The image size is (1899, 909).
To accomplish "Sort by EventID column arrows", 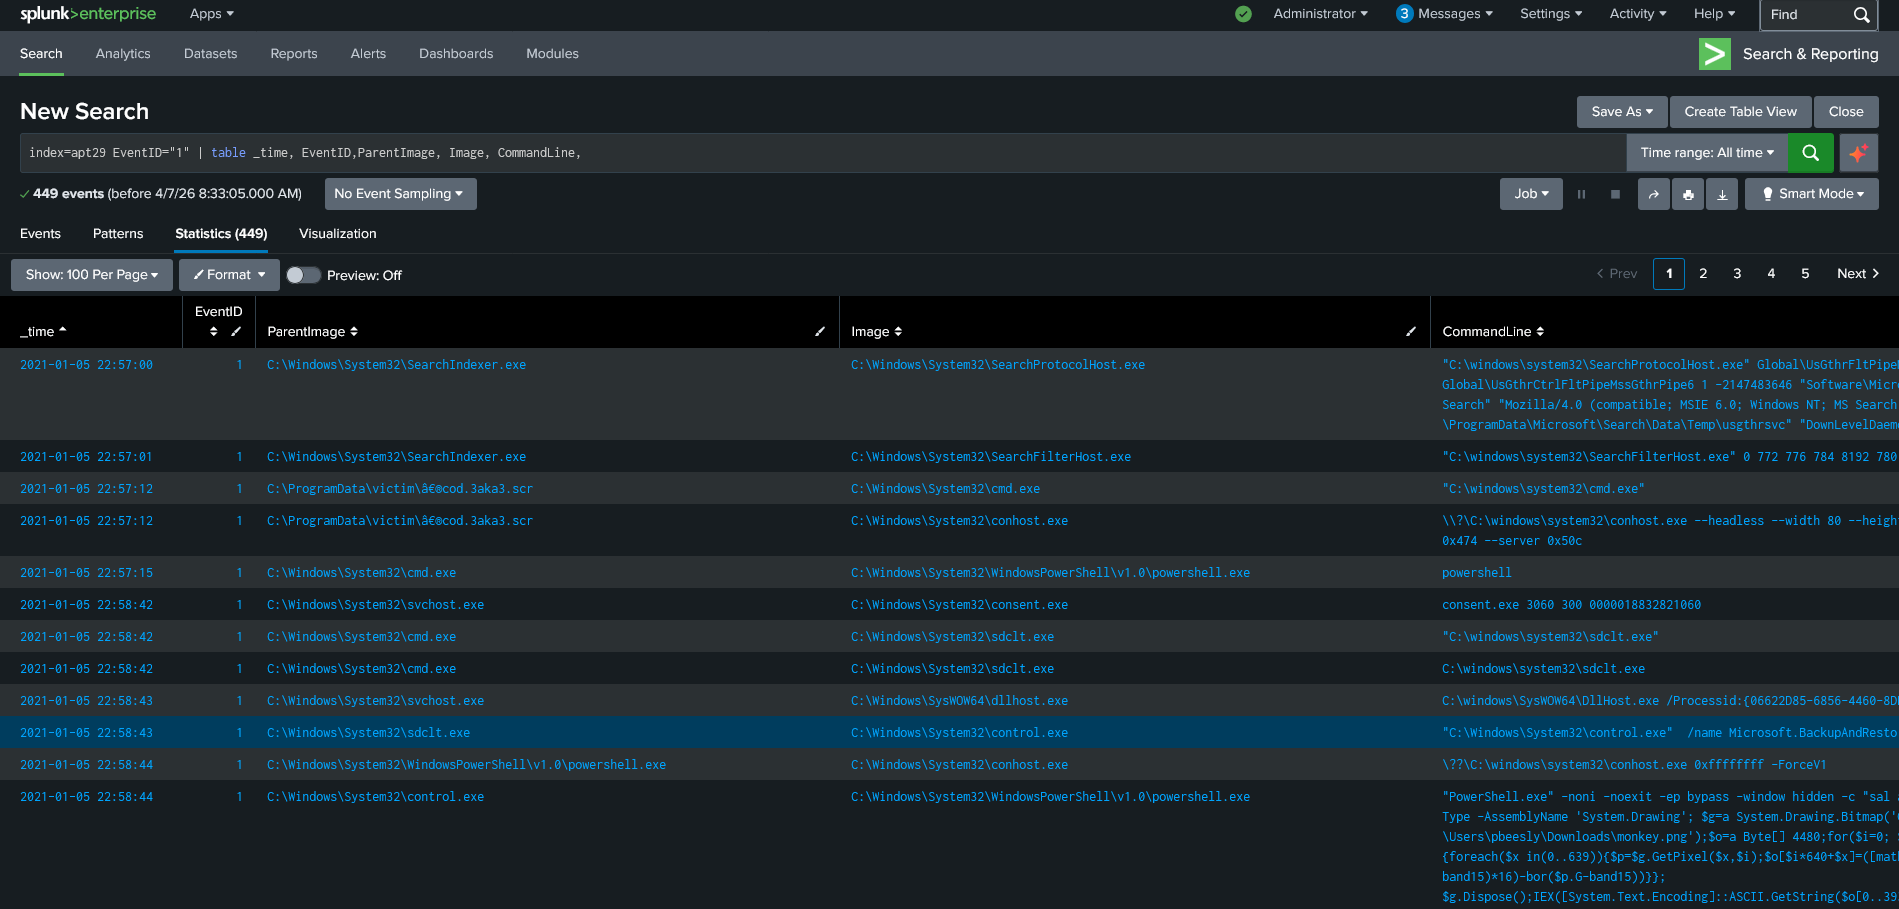I will (x=214, y=332).
